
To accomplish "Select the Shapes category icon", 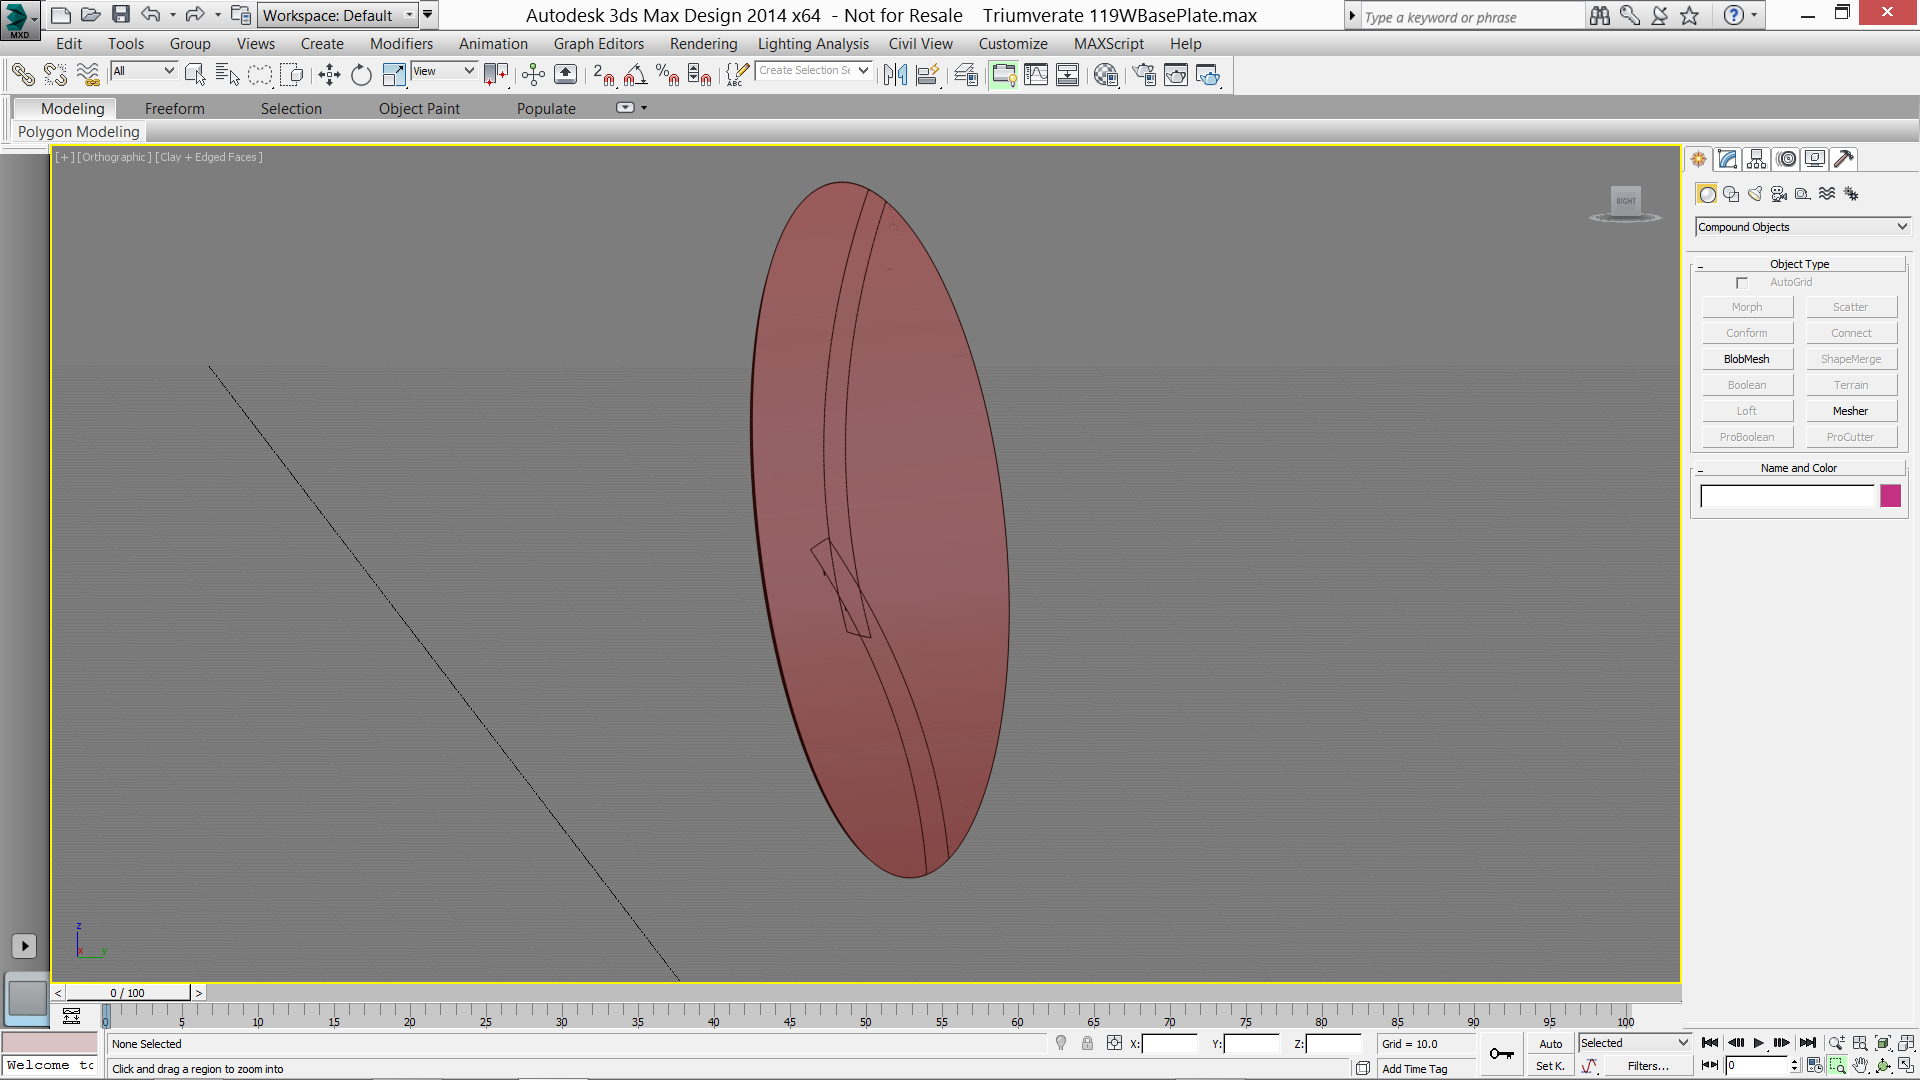I will [x=1731, y=194].
